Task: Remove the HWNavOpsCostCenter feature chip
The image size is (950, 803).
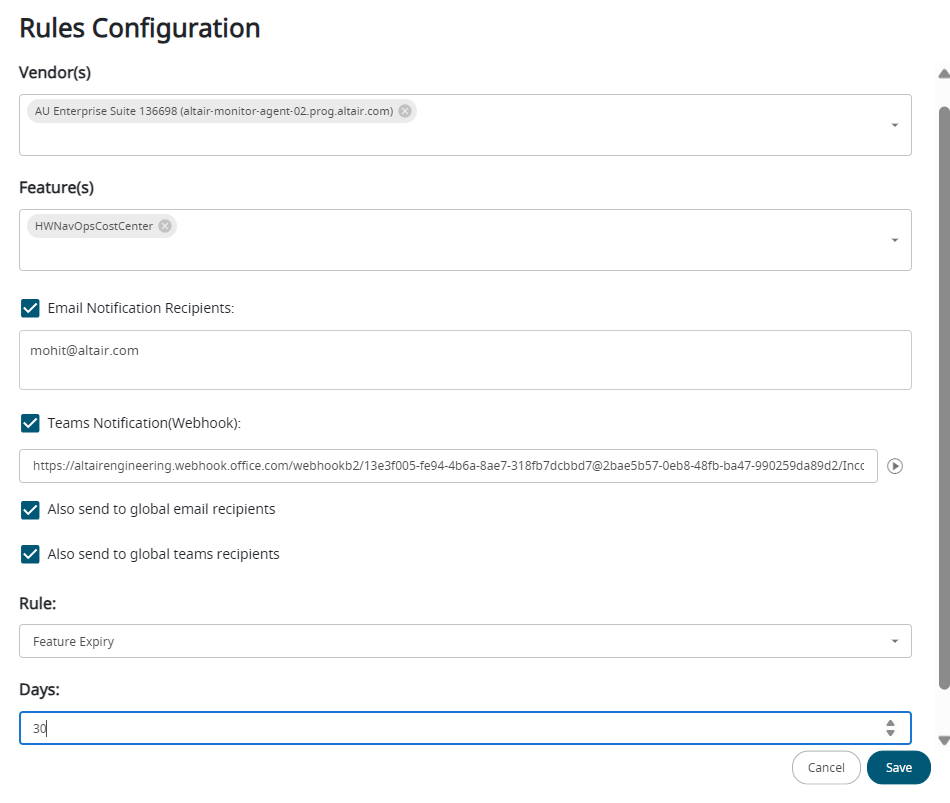Action: click(x=165, y=226)
